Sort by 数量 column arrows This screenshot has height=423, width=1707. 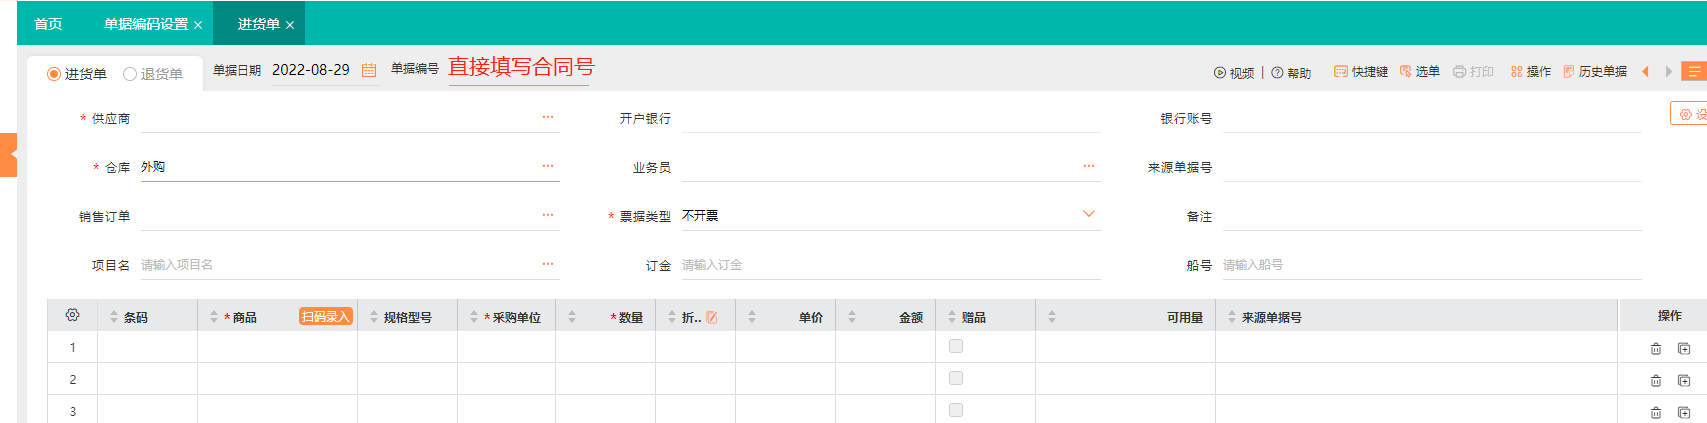(572, 317)
